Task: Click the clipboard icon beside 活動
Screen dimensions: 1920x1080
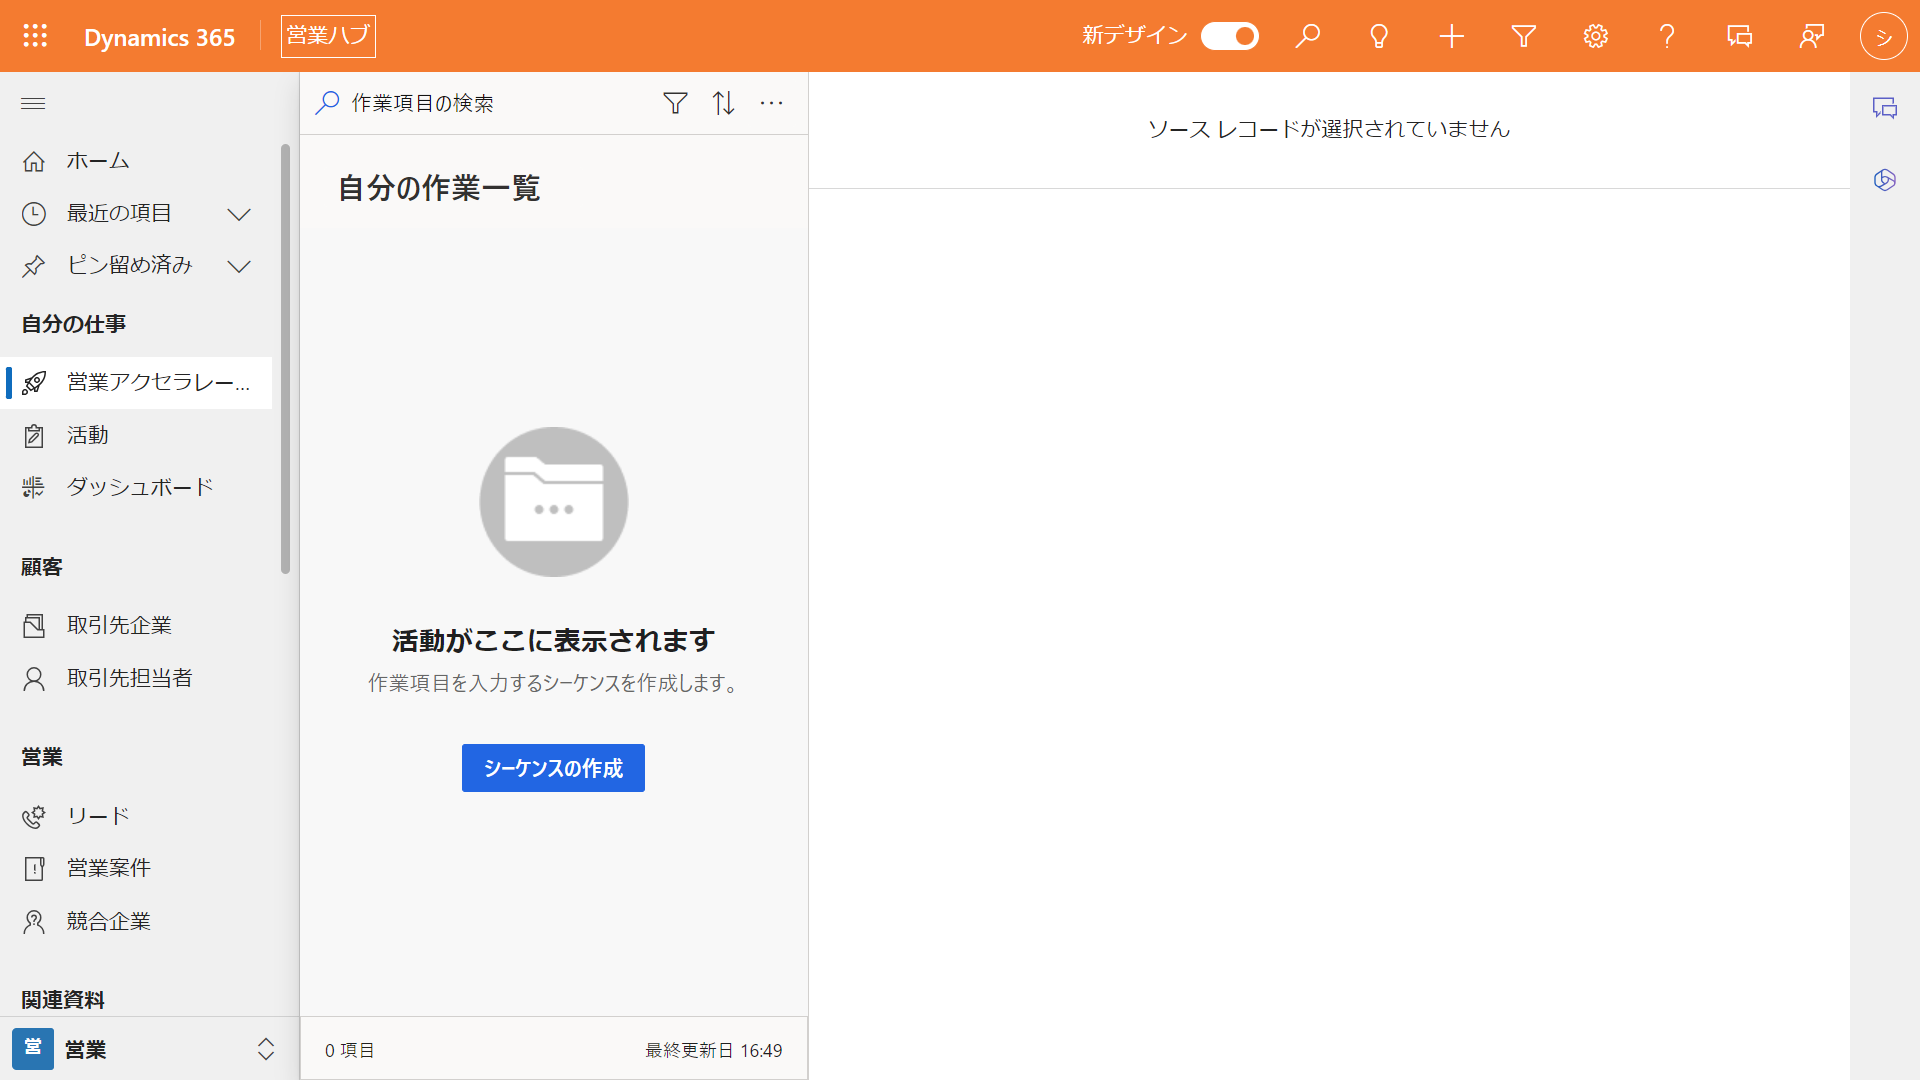Action: (34, 436)
